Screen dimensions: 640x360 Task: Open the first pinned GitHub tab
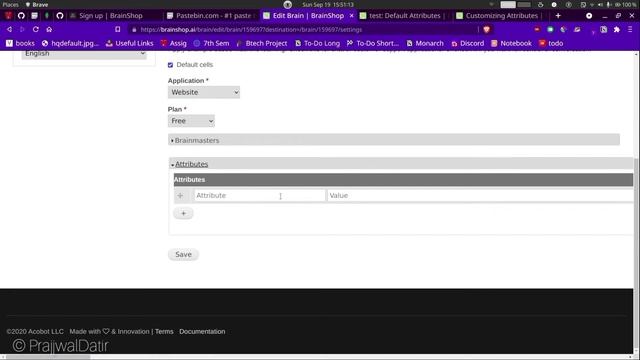(21, 16)
